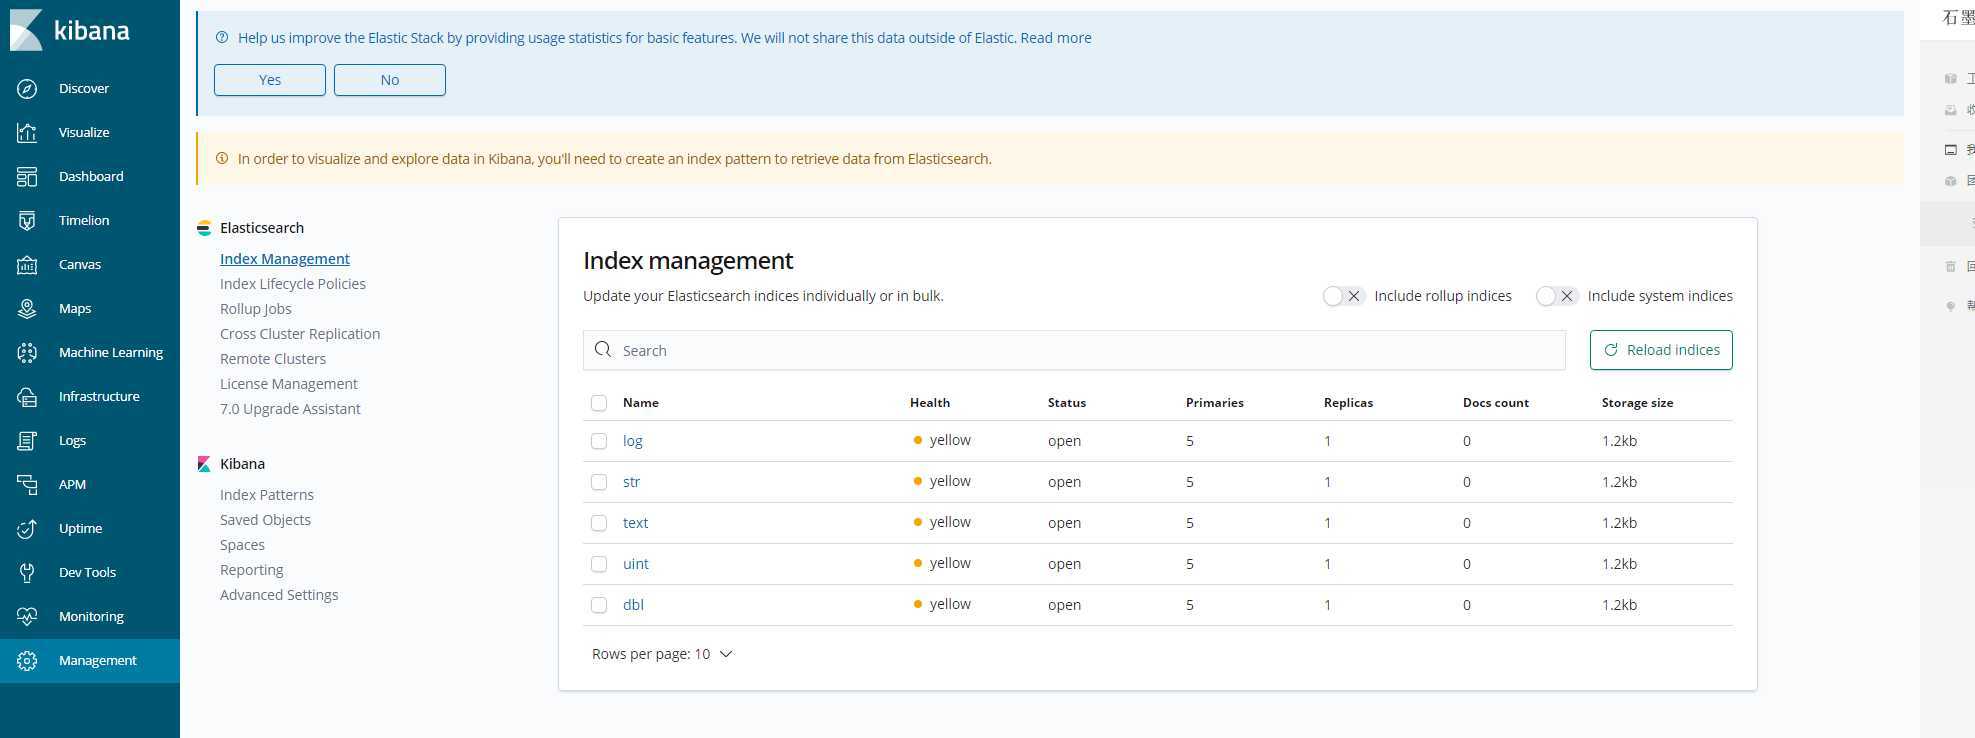Open Maps icon in sidebar

point(27,309)
